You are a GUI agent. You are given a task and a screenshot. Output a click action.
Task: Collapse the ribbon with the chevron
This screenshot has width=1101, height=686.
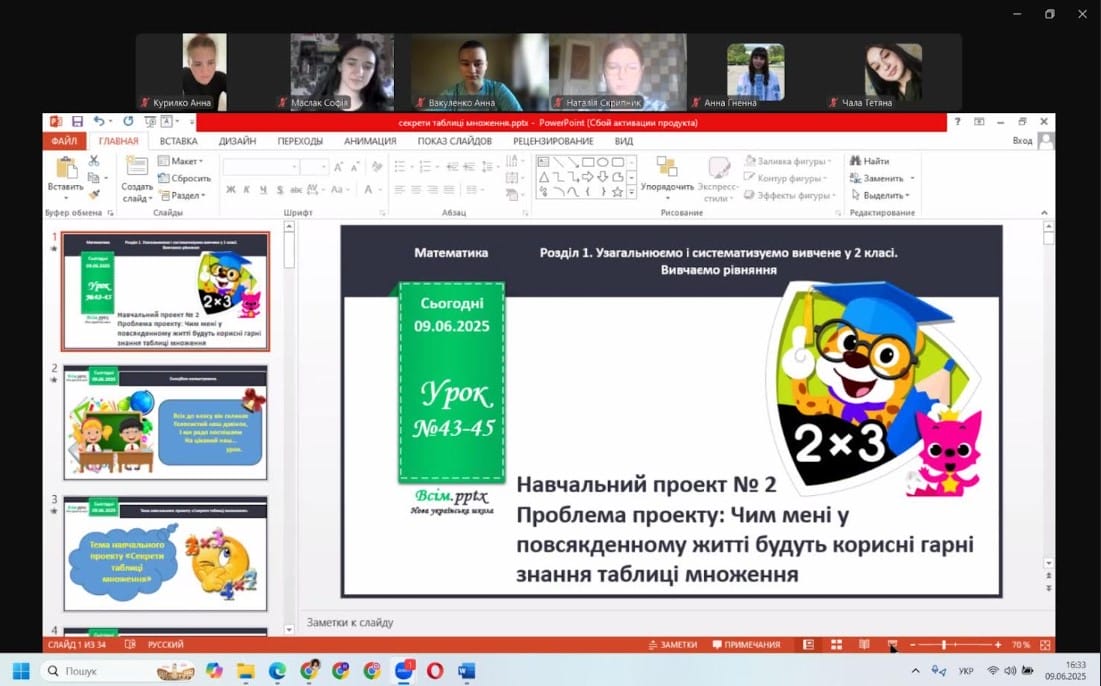[1044, 213]
